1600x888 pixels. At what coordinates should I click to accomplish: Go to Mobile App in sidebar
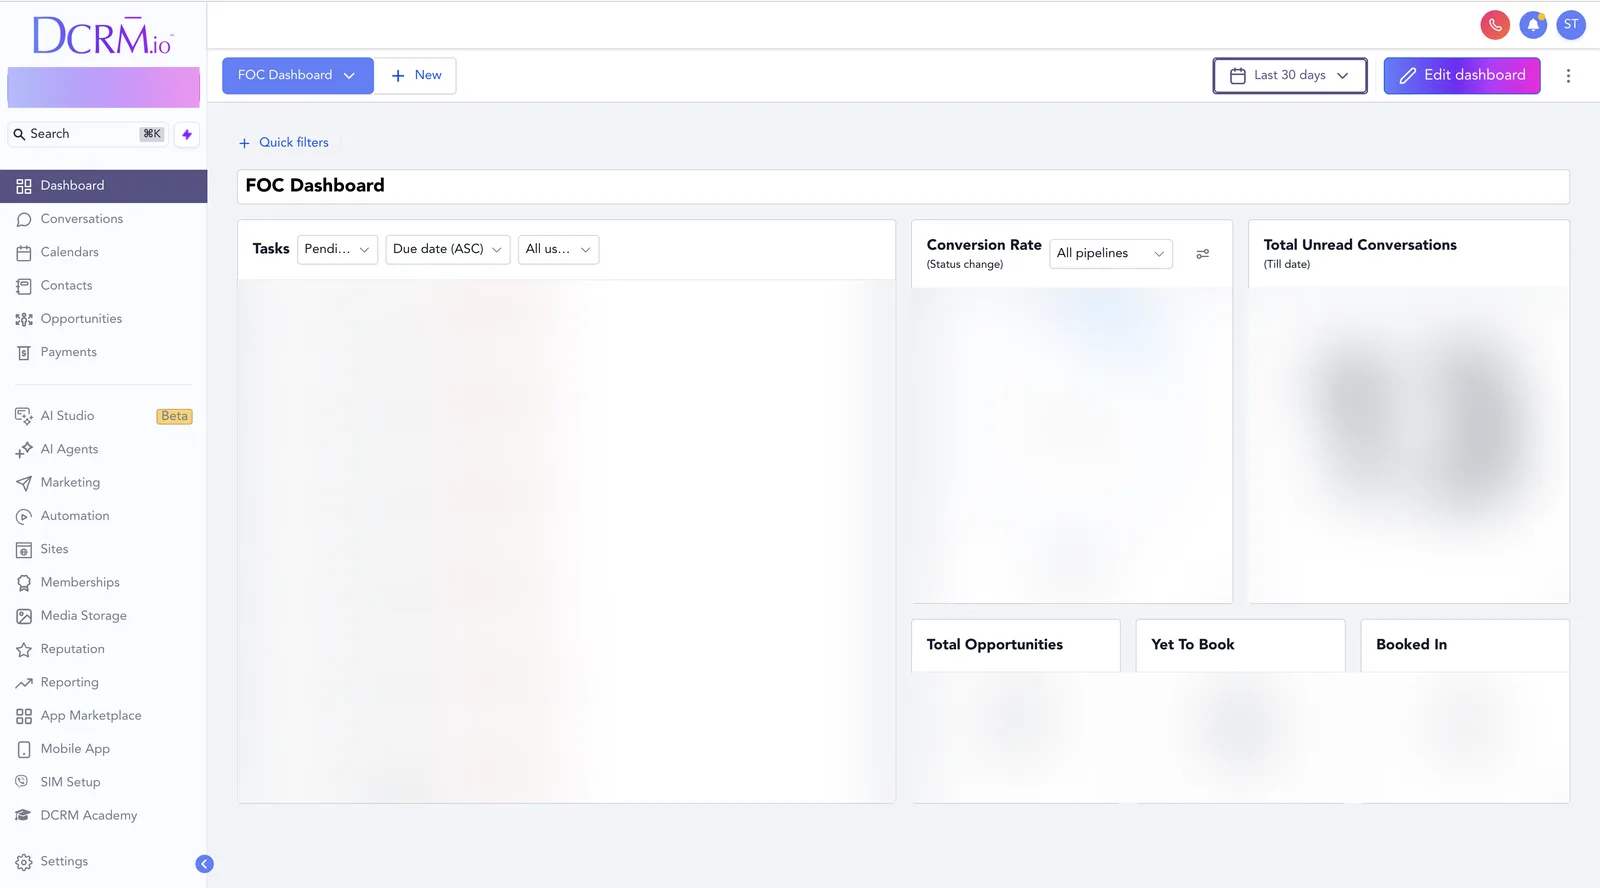pos(75,749)
